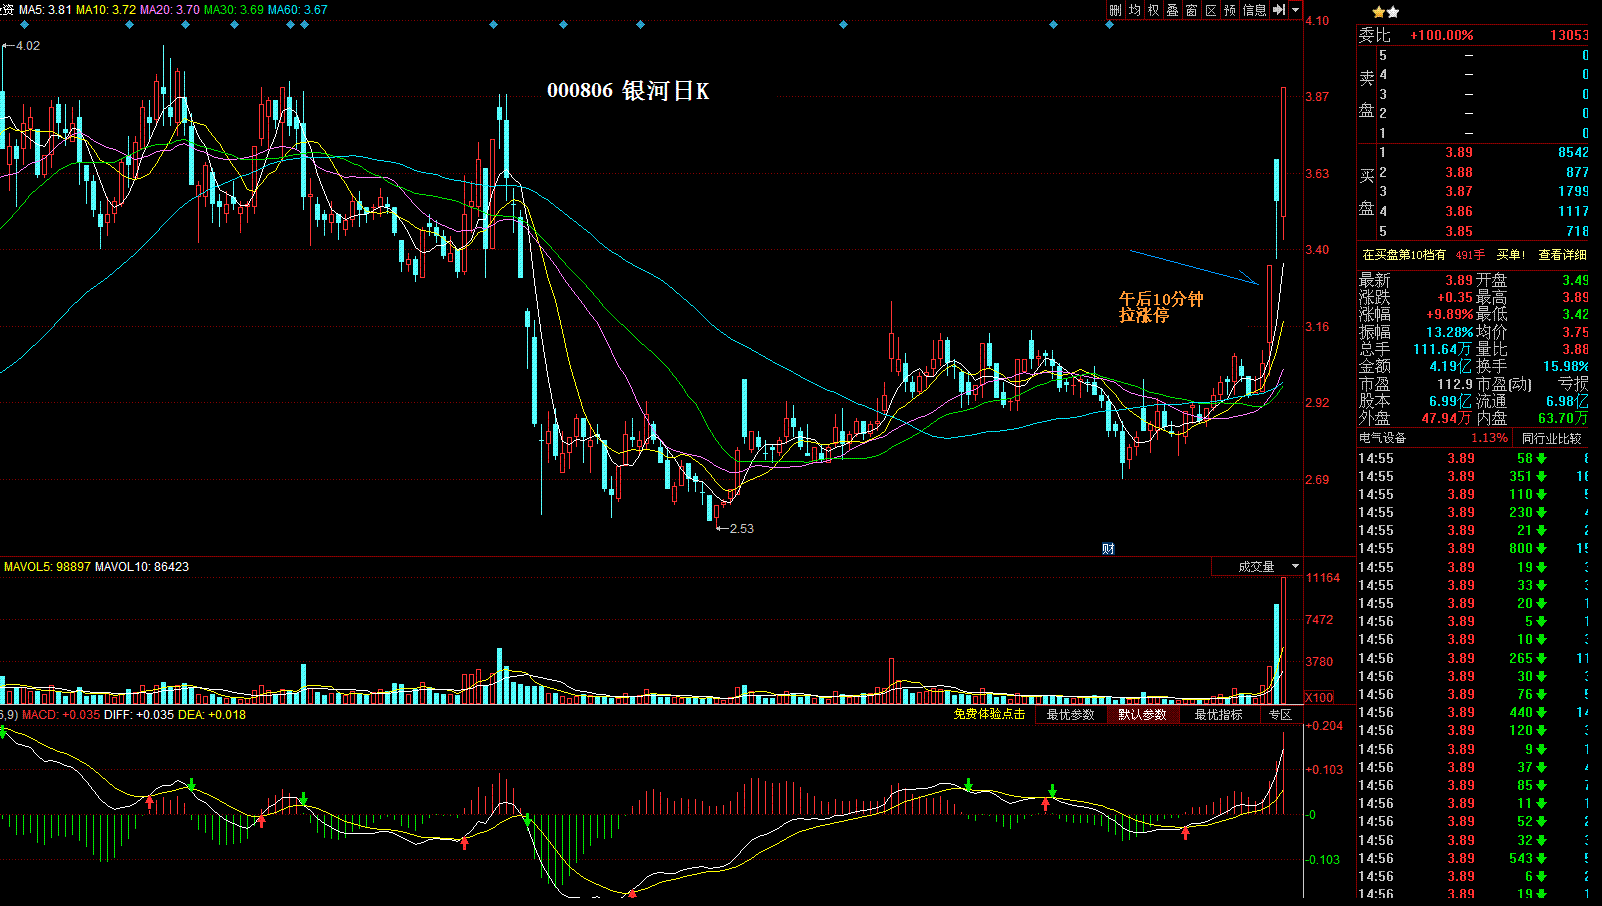Click the 振幅 13.28% value
The image size is (1602, 906).
(1450, 332)
